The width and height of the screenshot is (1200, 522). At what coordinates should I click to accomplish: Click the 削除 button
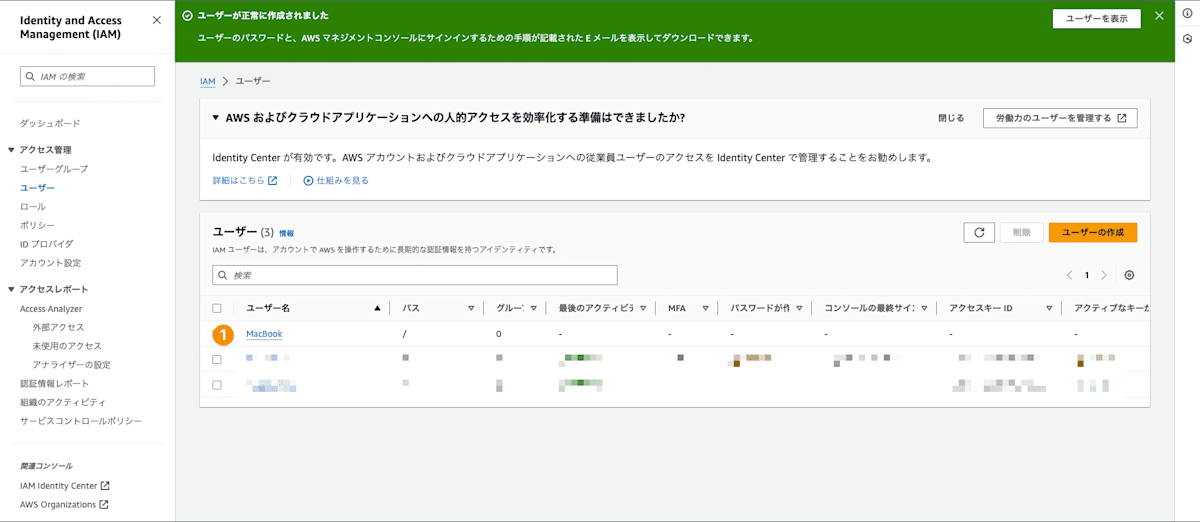click(1022, 232)
